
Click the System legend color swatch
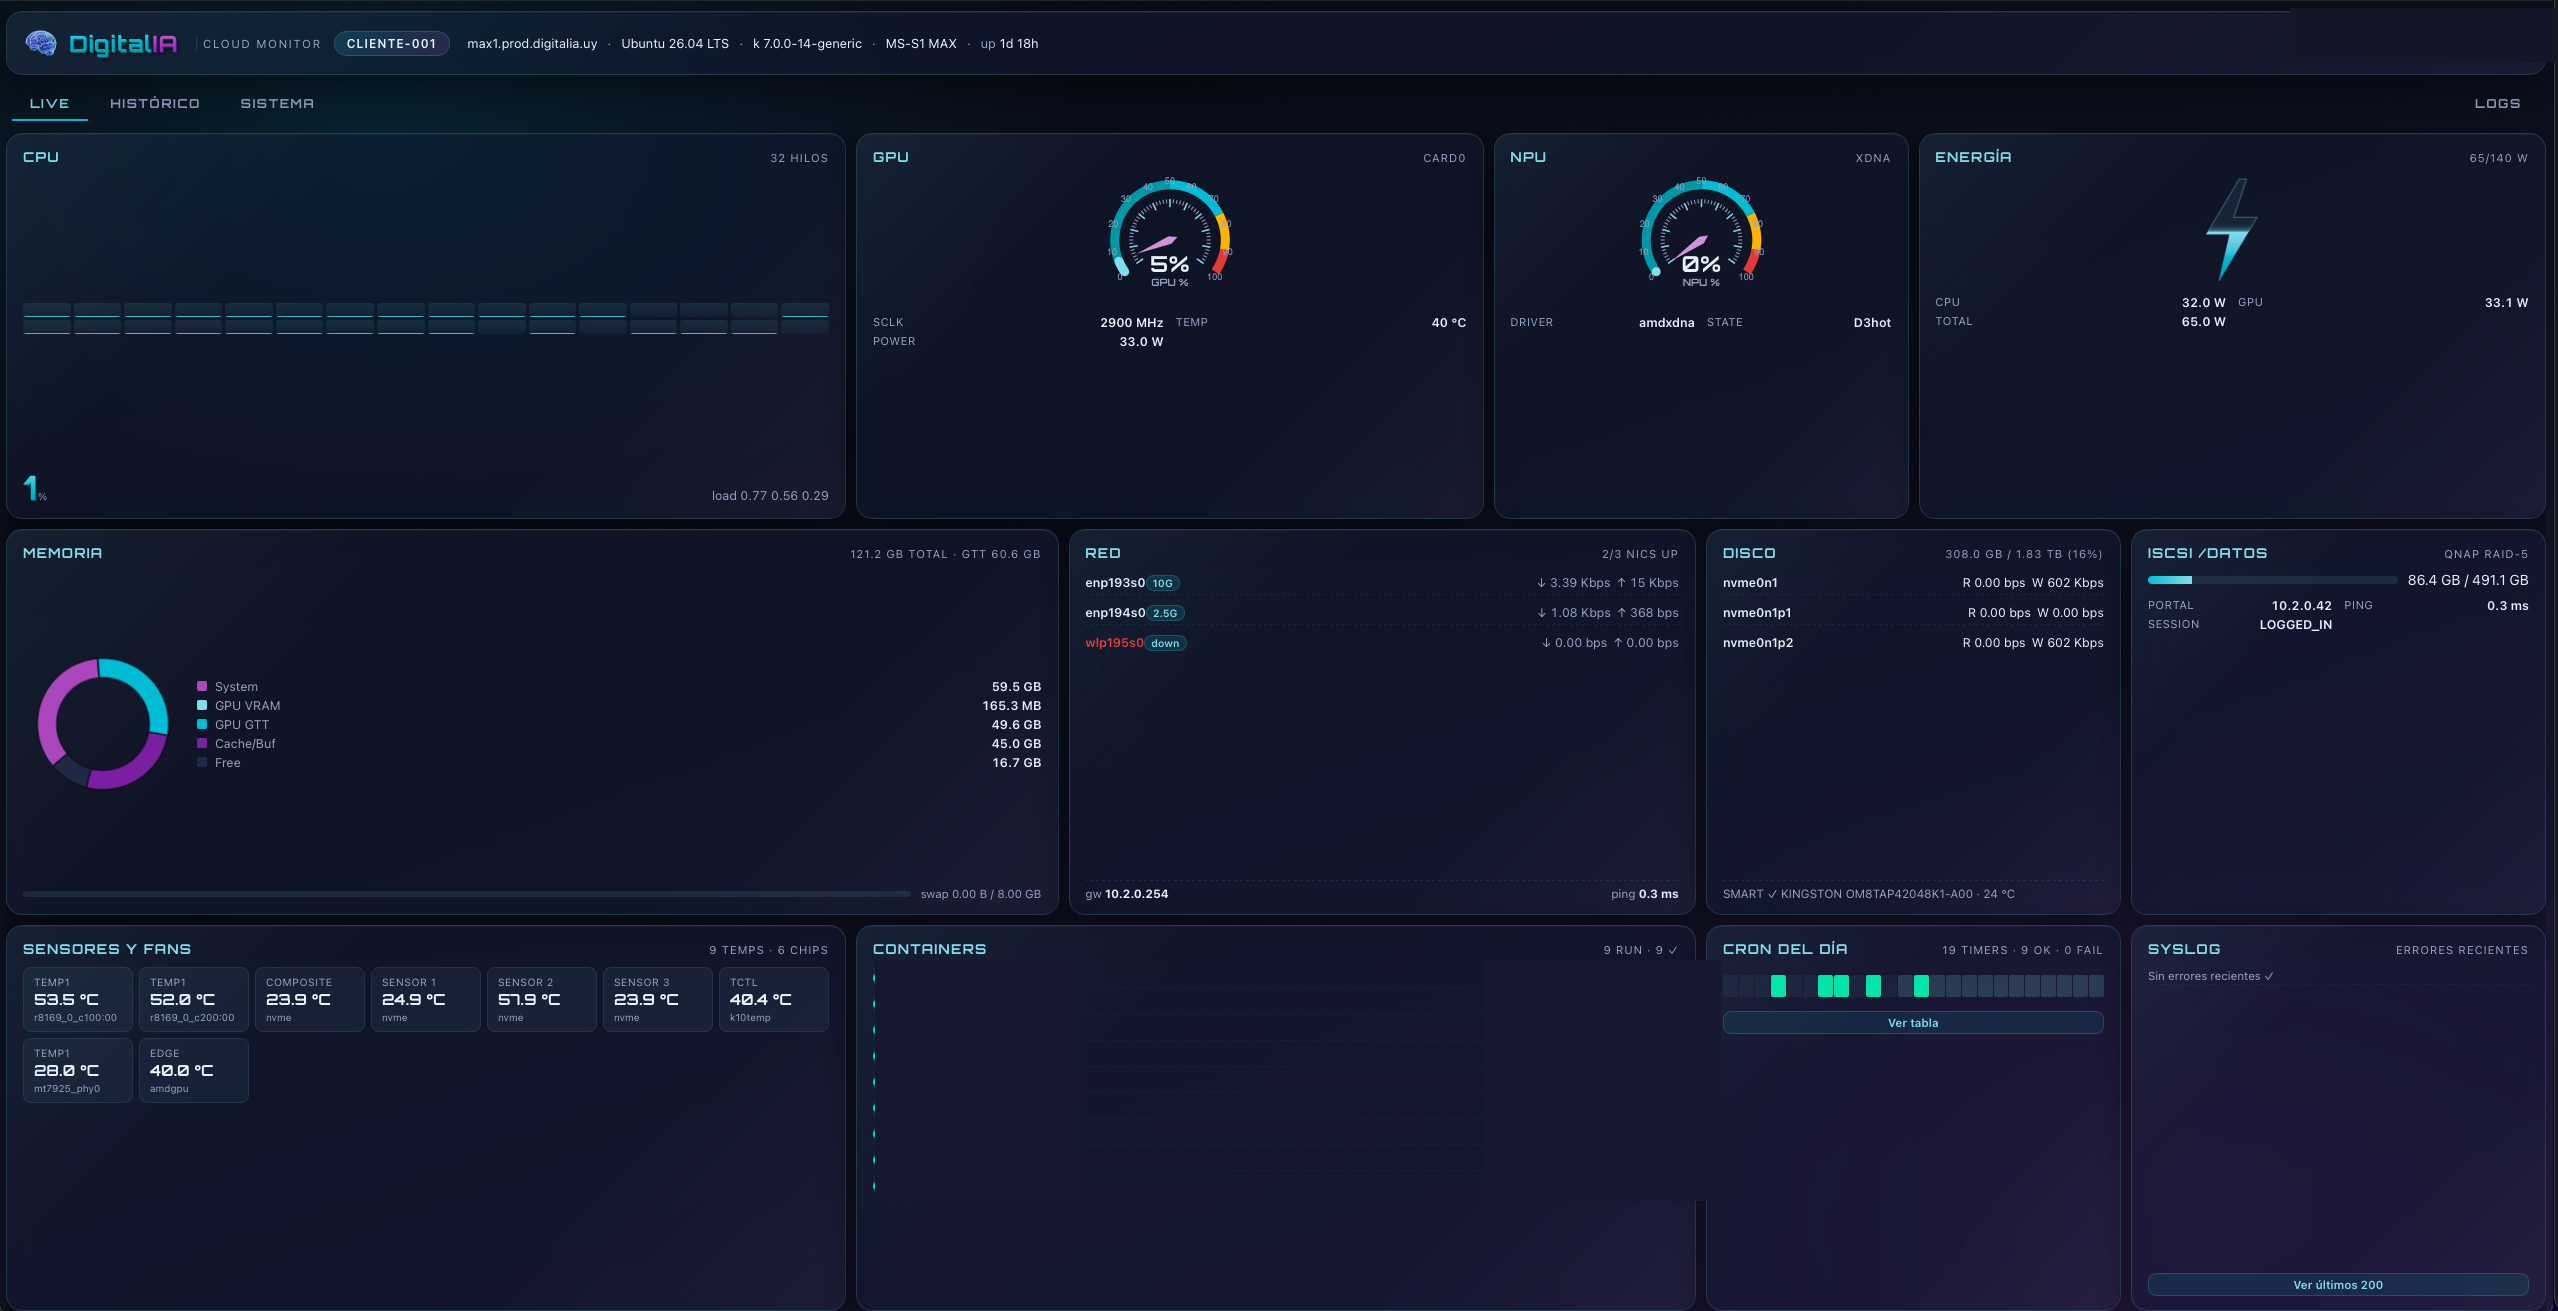click(202, 686)
